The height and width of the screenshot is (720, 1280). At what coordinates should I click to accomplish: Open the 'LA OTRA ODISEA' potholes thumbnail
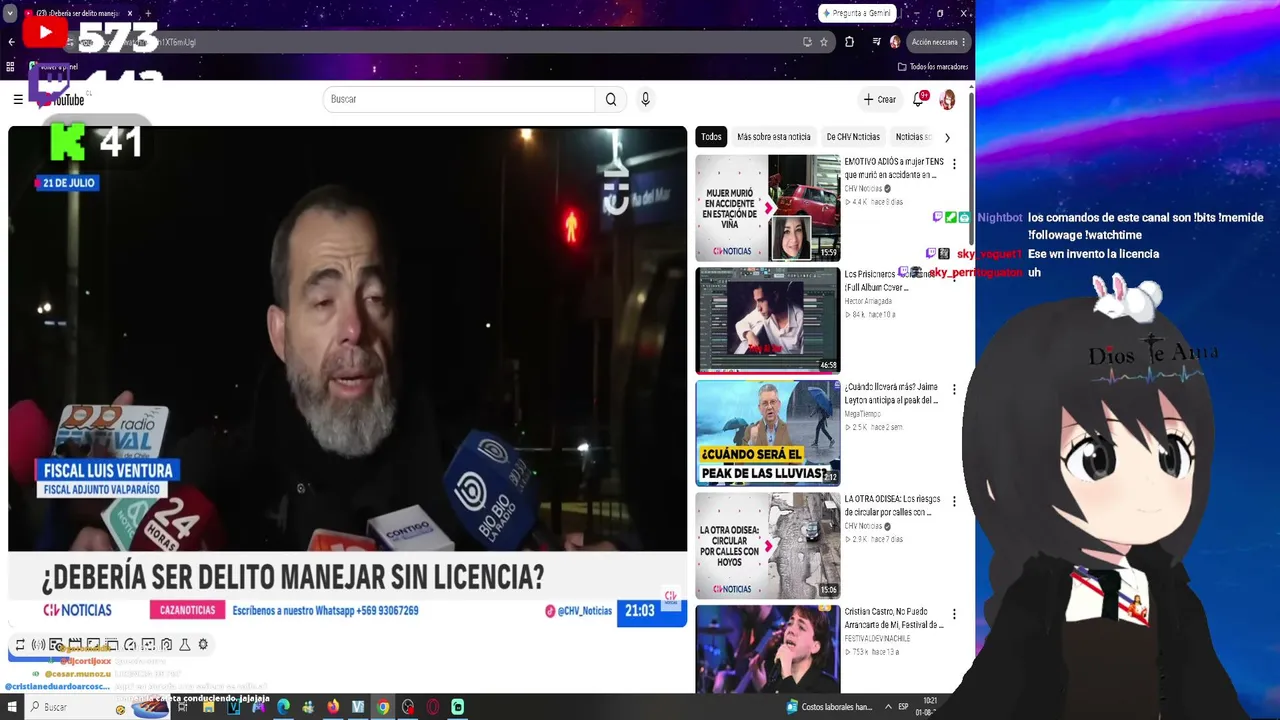click(768, 546)
